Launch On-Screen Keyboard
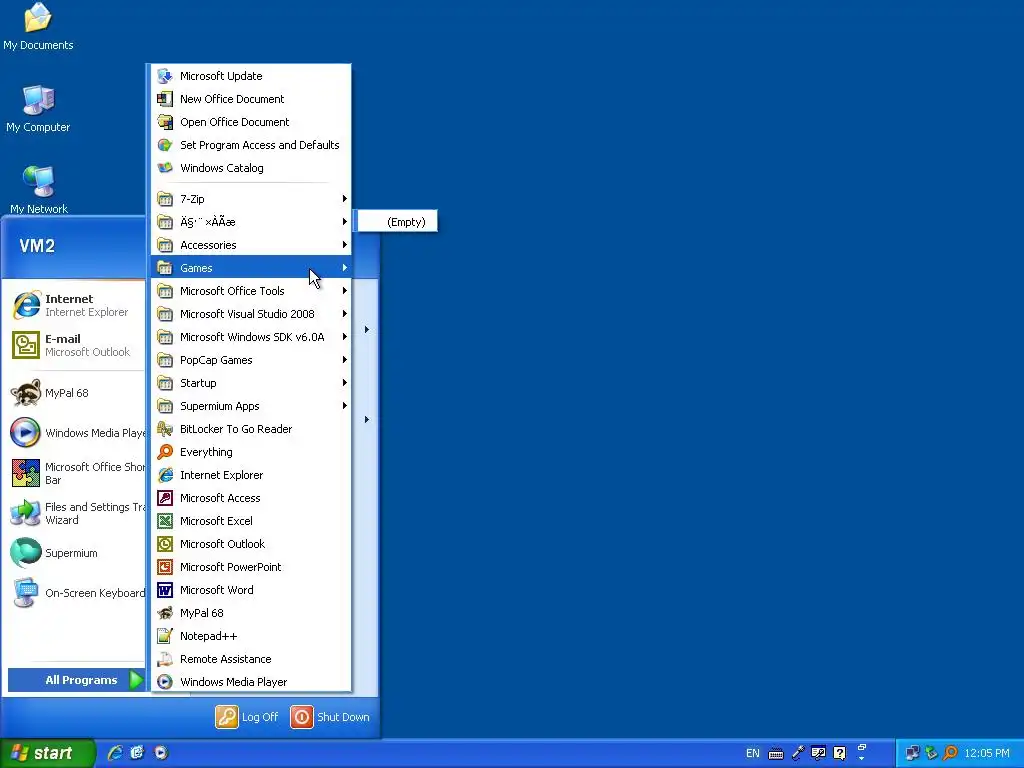 click(76, 593)
